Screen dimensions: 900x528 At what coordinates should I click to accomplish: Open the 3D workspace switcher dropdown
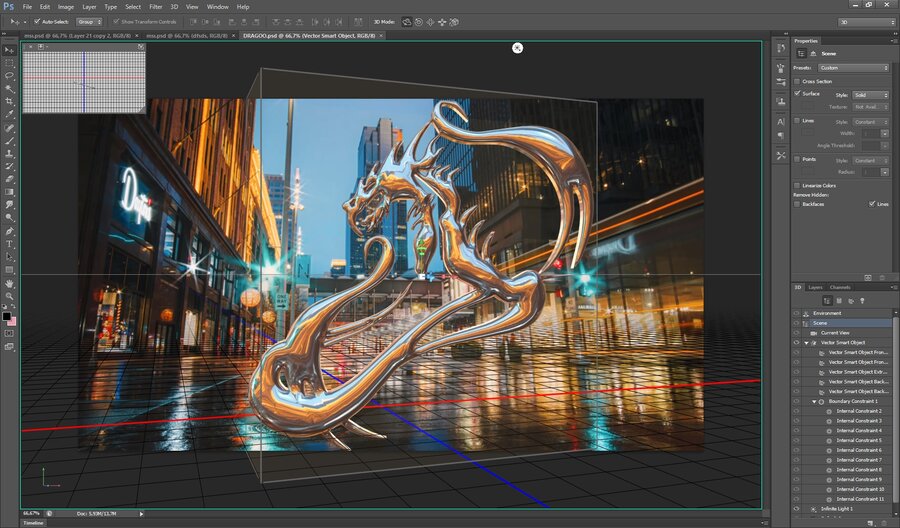[x=866, y=22]
